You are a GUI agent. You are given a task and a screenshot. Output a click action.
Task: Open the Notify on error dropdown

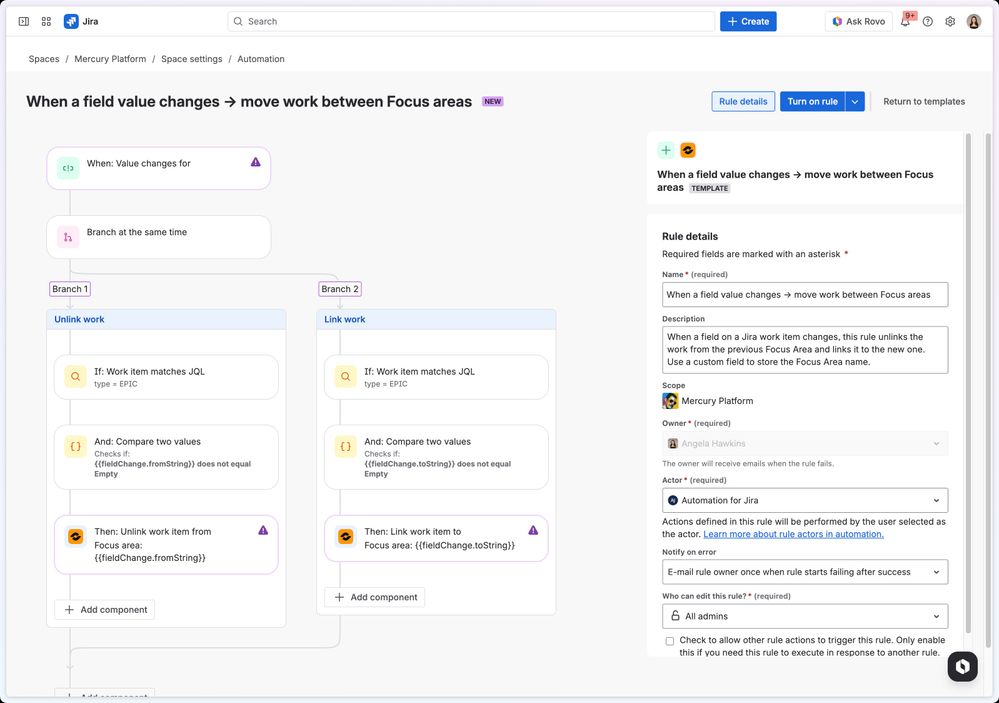[805, 572]
